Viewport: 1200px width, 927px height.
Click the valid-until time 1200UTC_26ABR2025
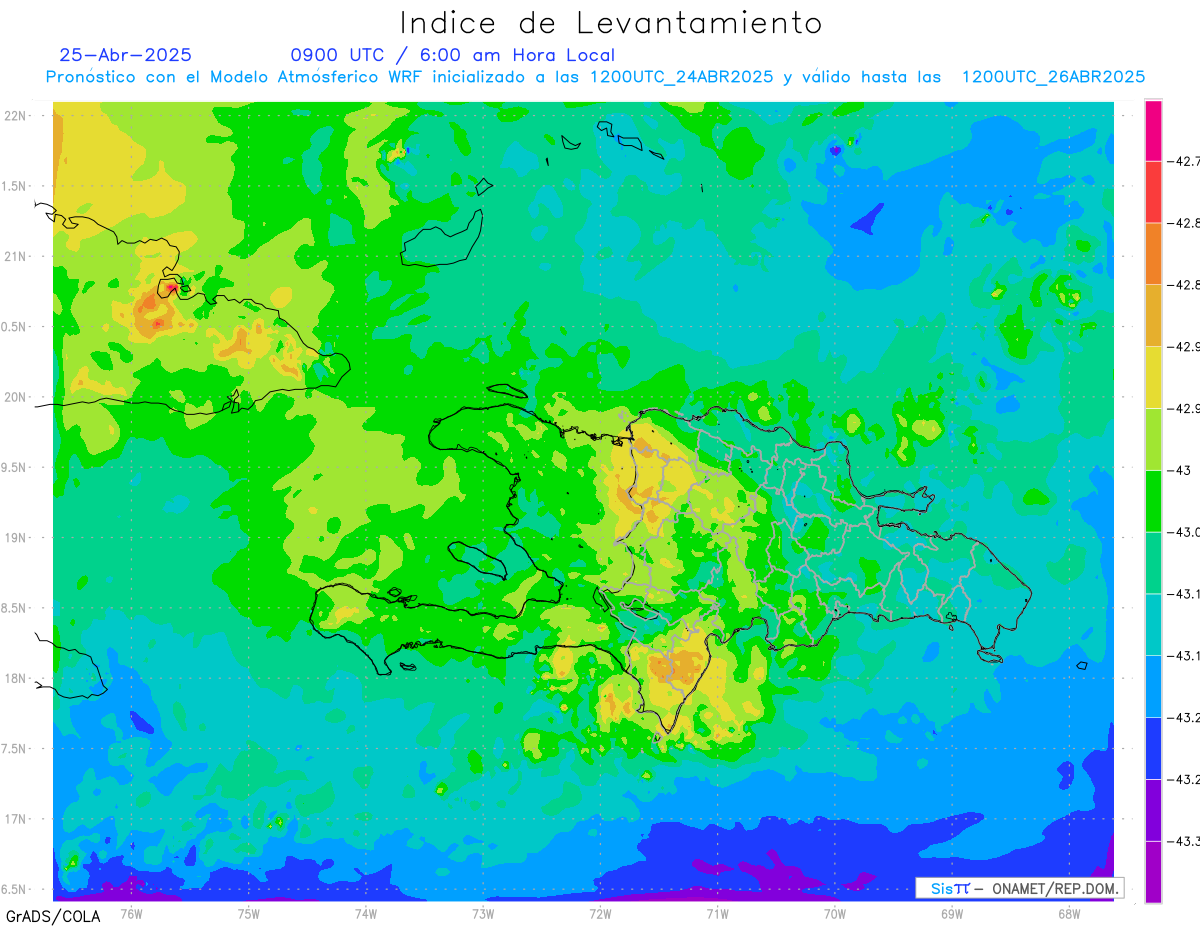click(1053, 77)
